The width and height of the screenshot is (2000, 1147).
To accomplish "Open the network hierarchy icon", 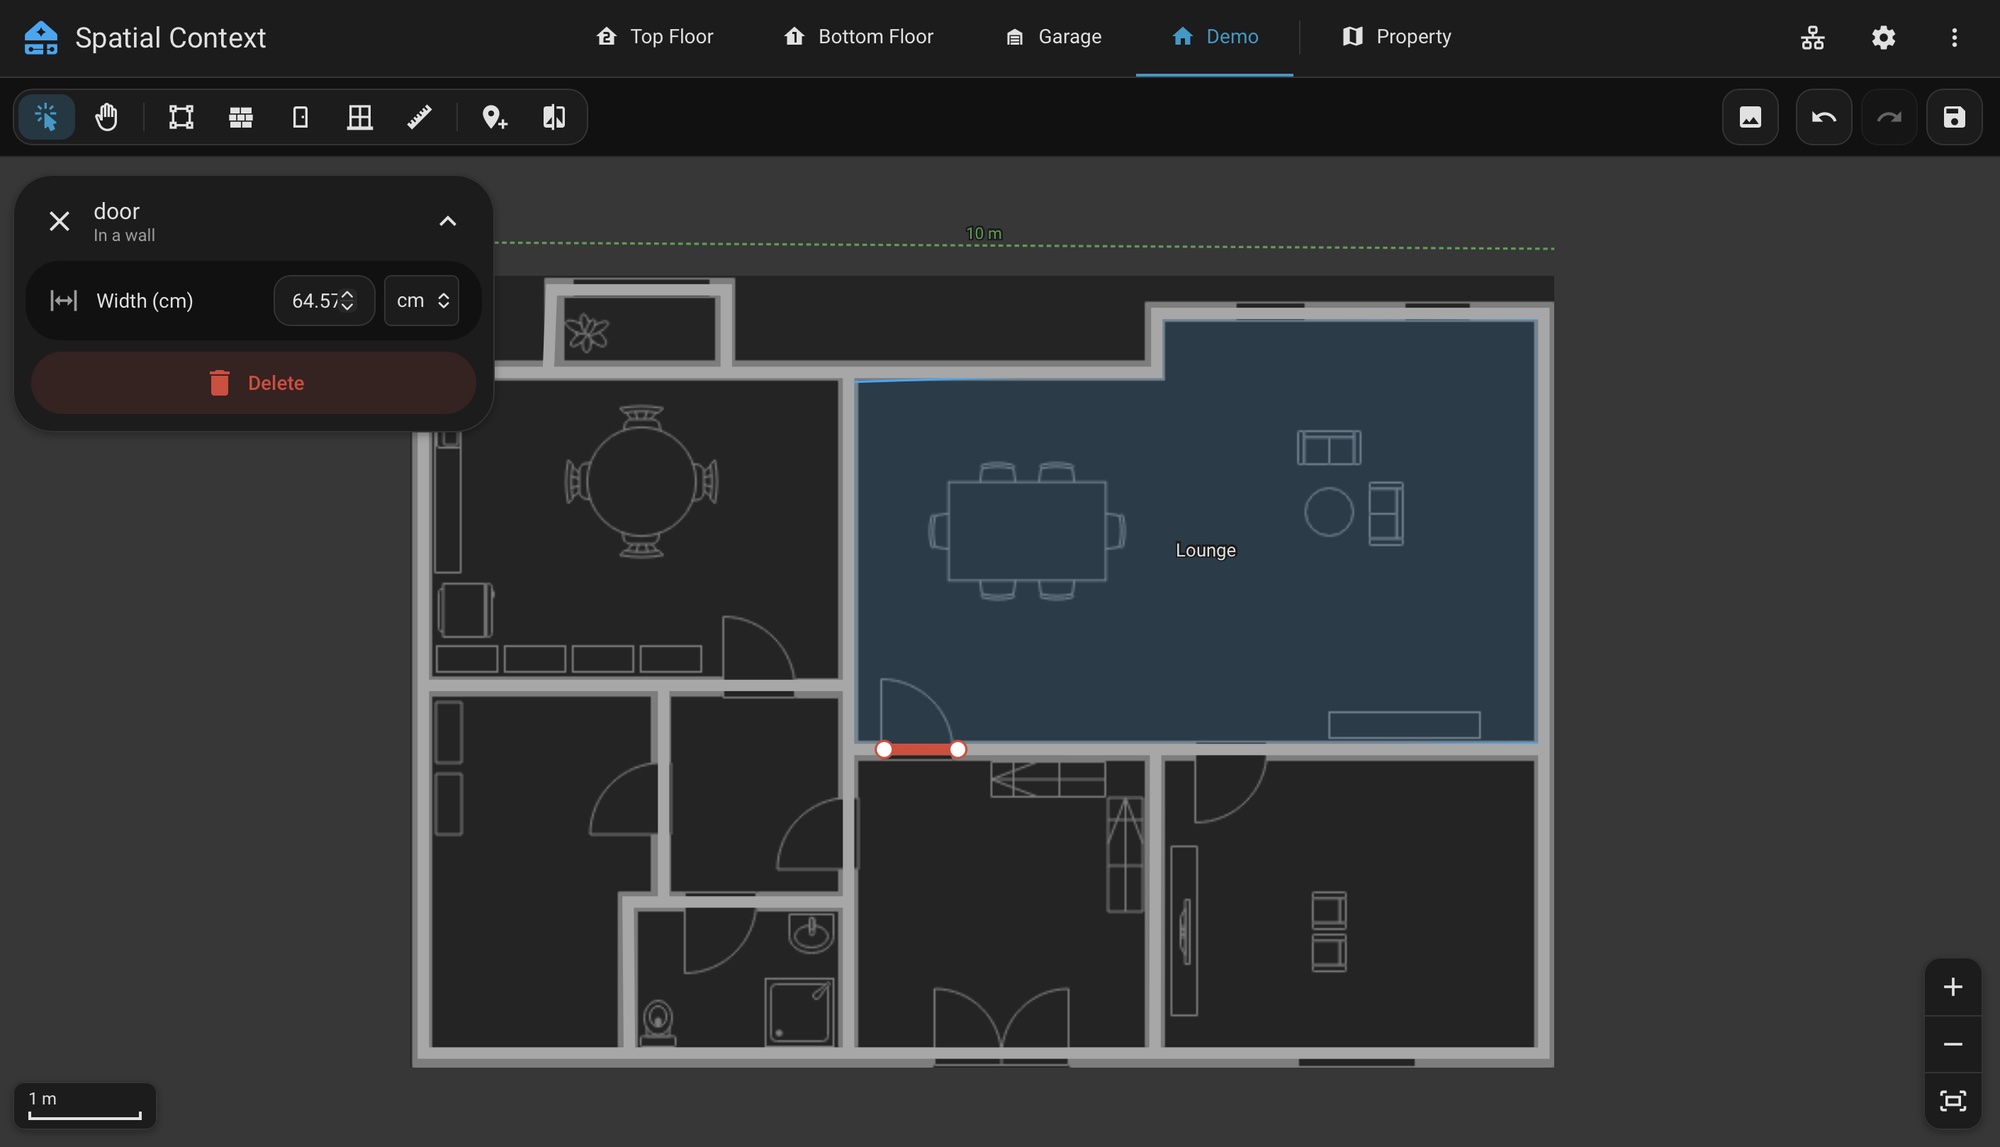I will [1813, 38].
